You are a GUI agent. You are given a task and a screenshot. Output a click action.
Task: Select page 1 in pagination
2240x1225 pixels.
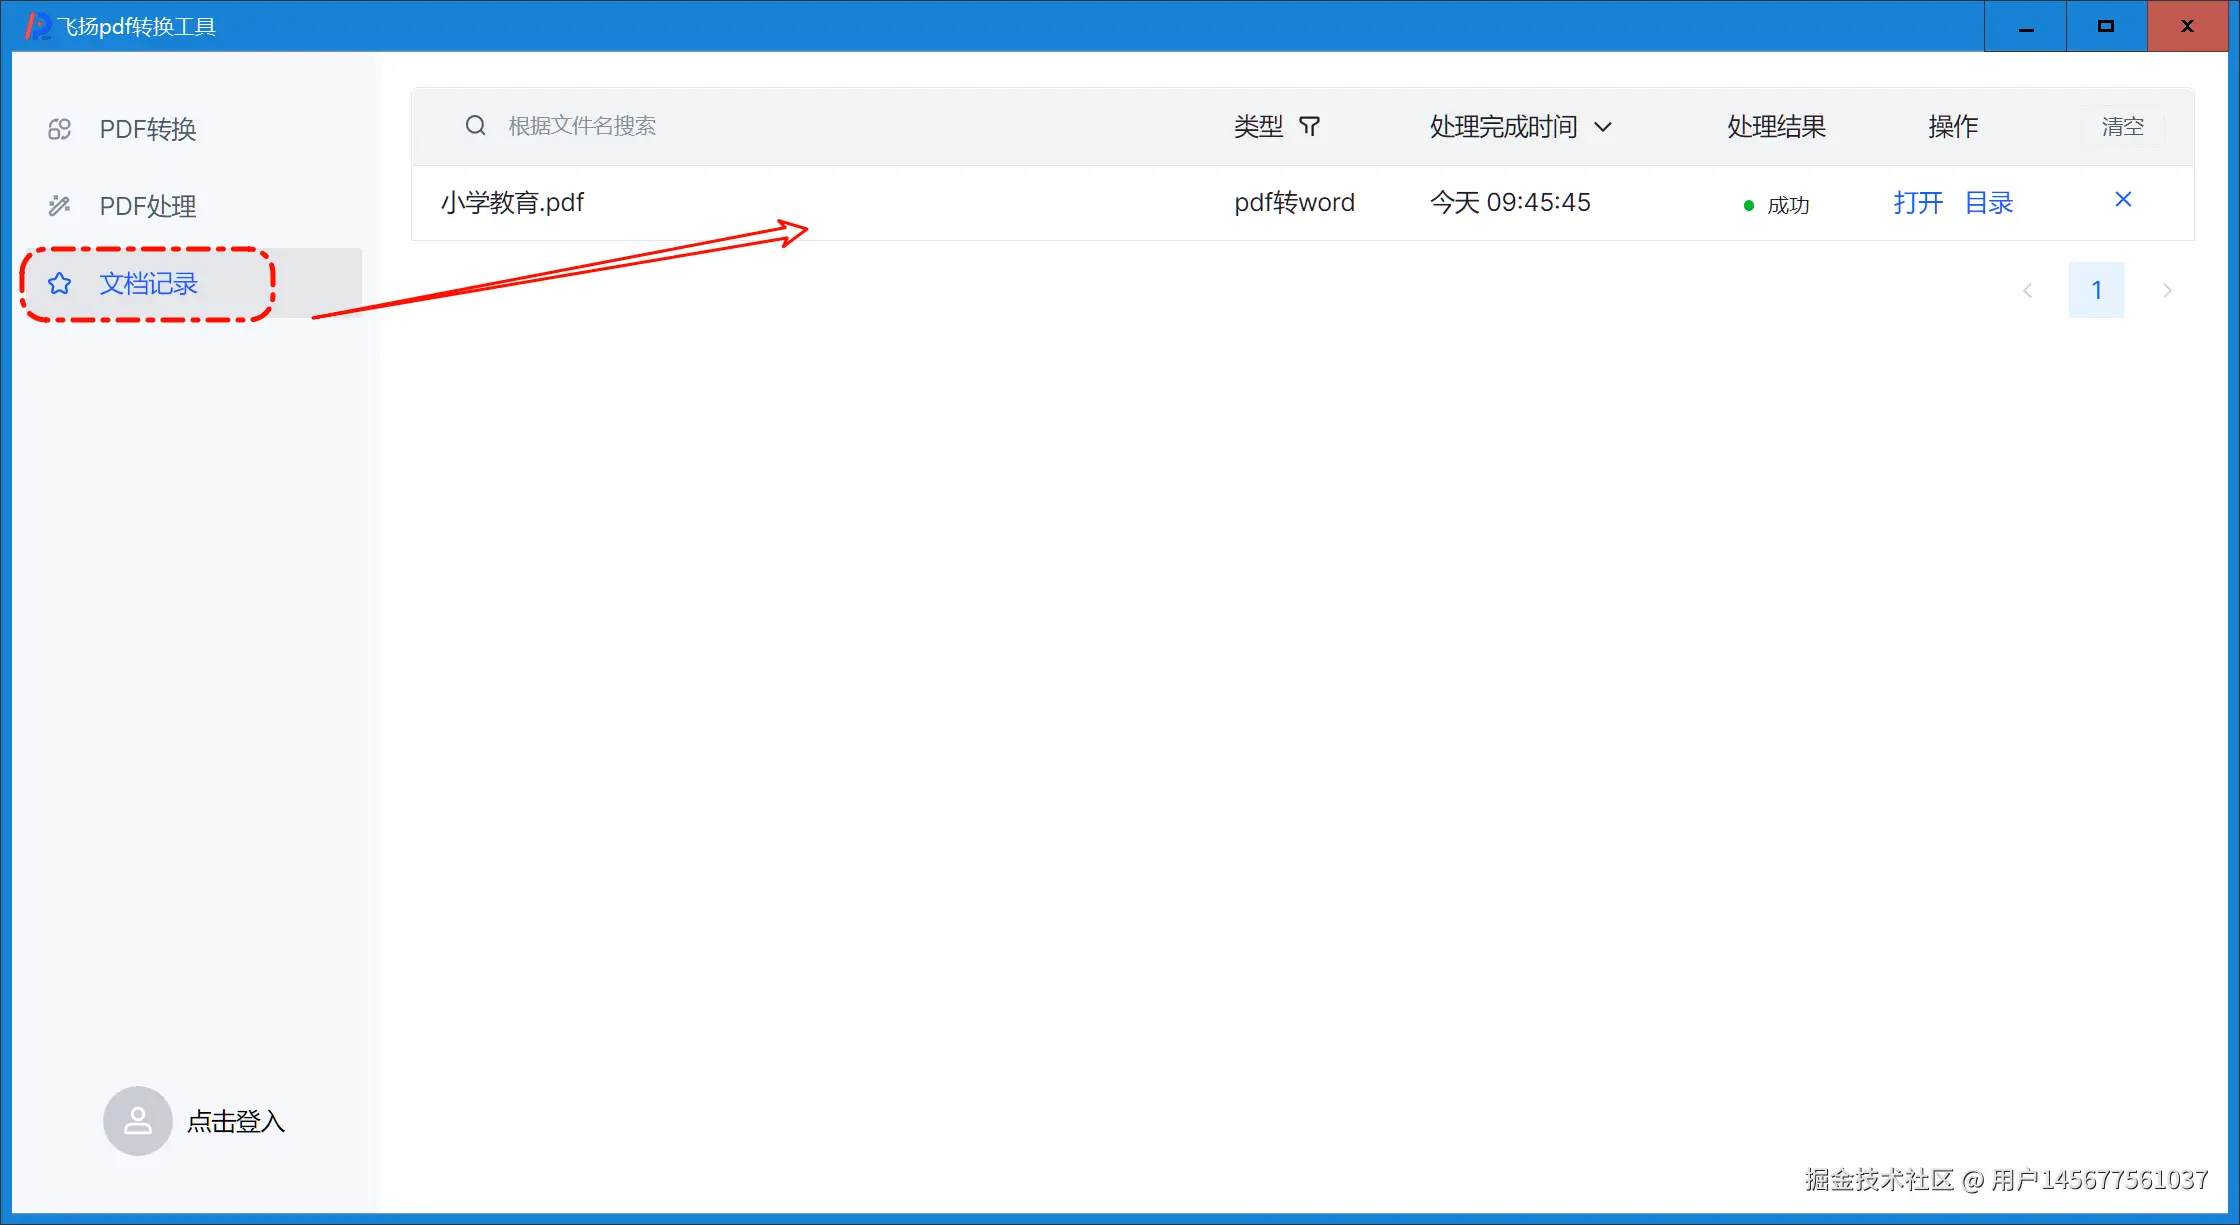(2096, 291)
